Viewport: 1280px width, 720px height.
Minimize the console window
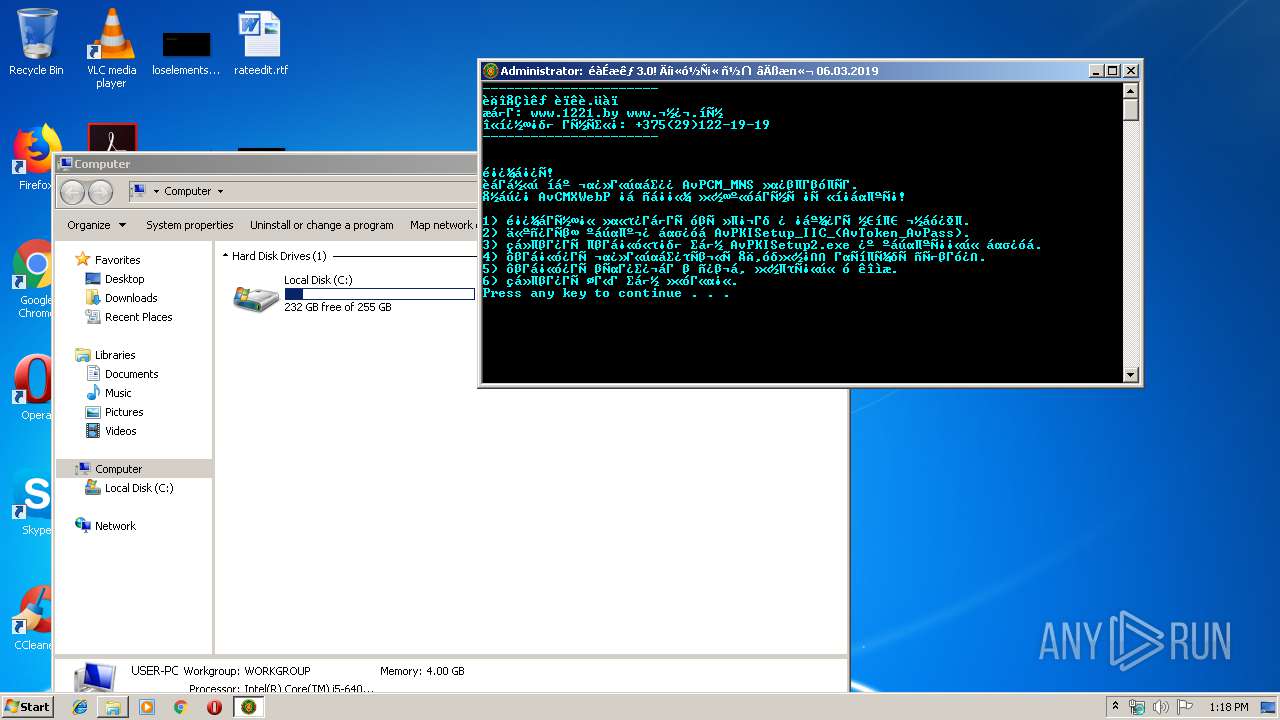click(1095, 71)
